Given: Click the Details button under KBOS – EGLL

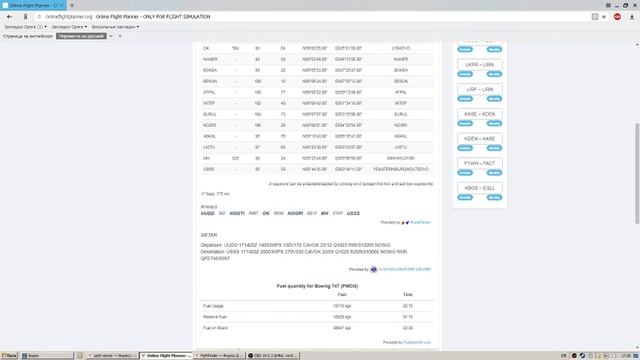Looking at the screenshot, I should (465, 197).
